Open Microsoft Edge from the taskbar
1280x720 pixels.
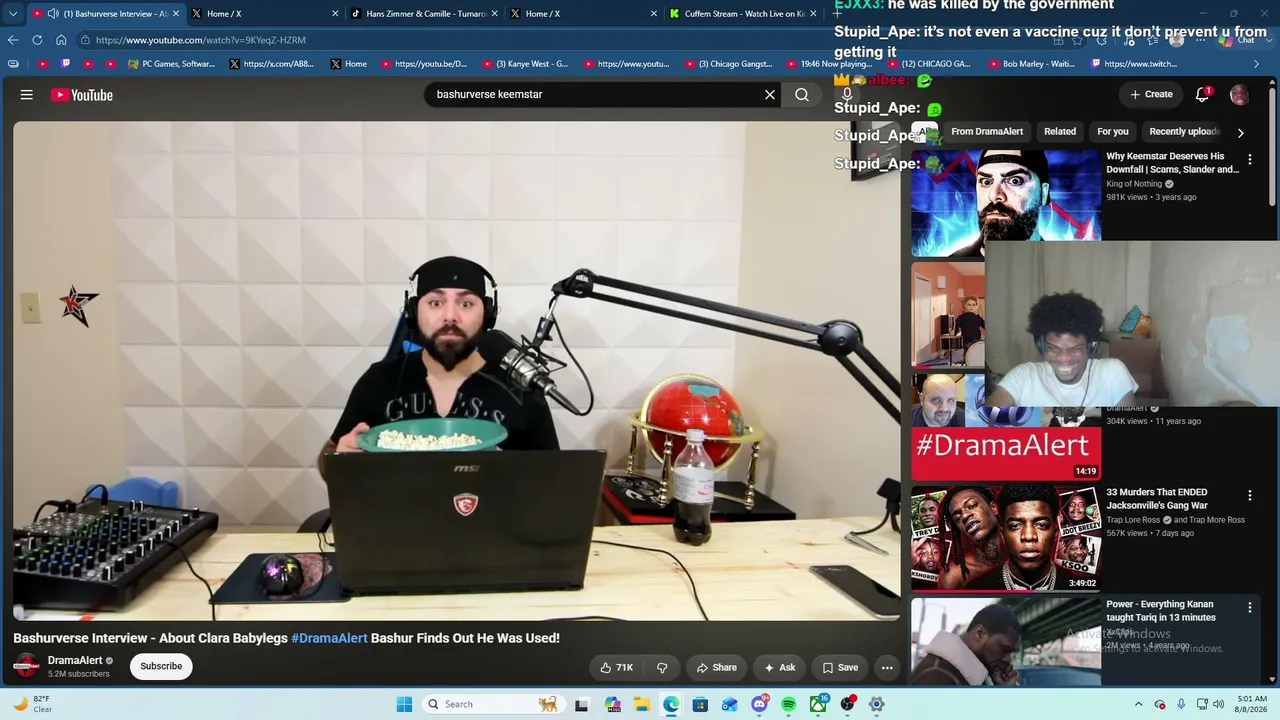click(671, 704)
